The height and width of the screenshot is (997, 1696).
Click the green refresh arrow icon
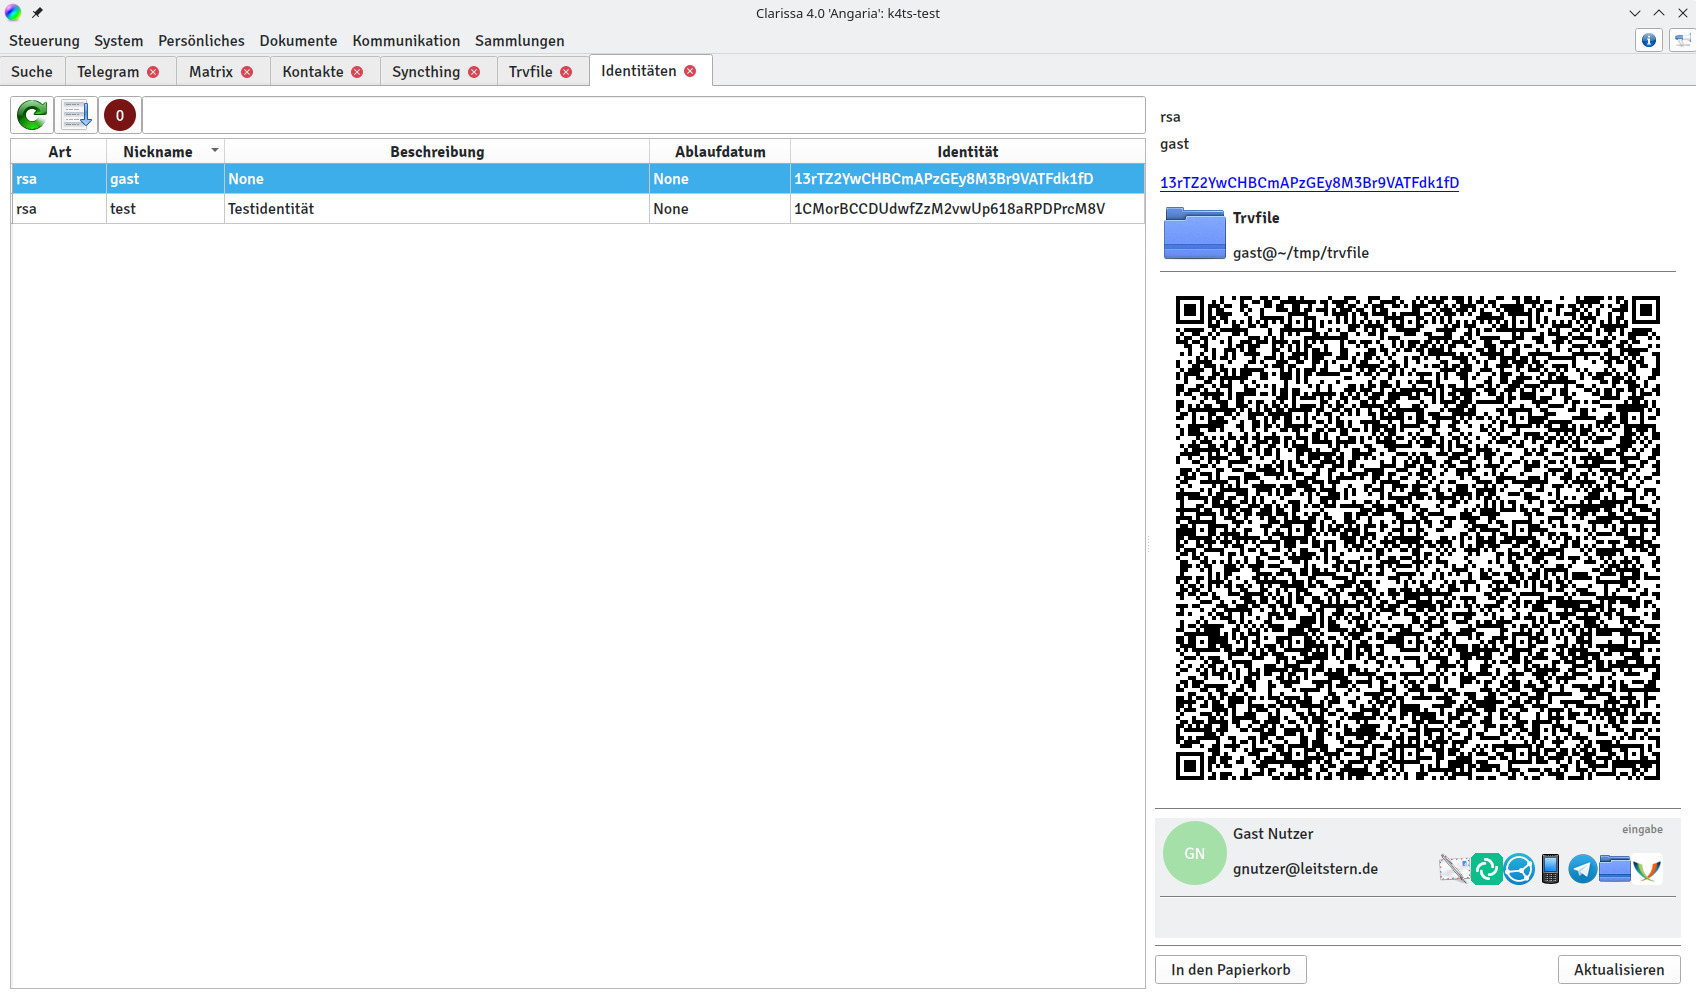[x=32, y=115]
